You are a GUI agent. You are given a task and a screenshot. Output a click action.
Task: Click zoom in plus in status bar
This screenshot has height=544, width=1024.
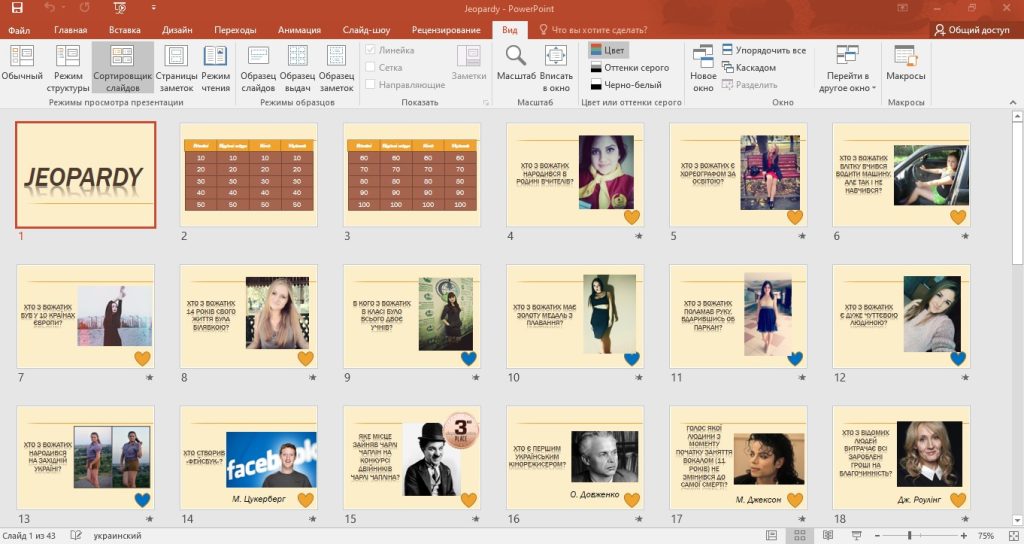(x=965, y=536)
